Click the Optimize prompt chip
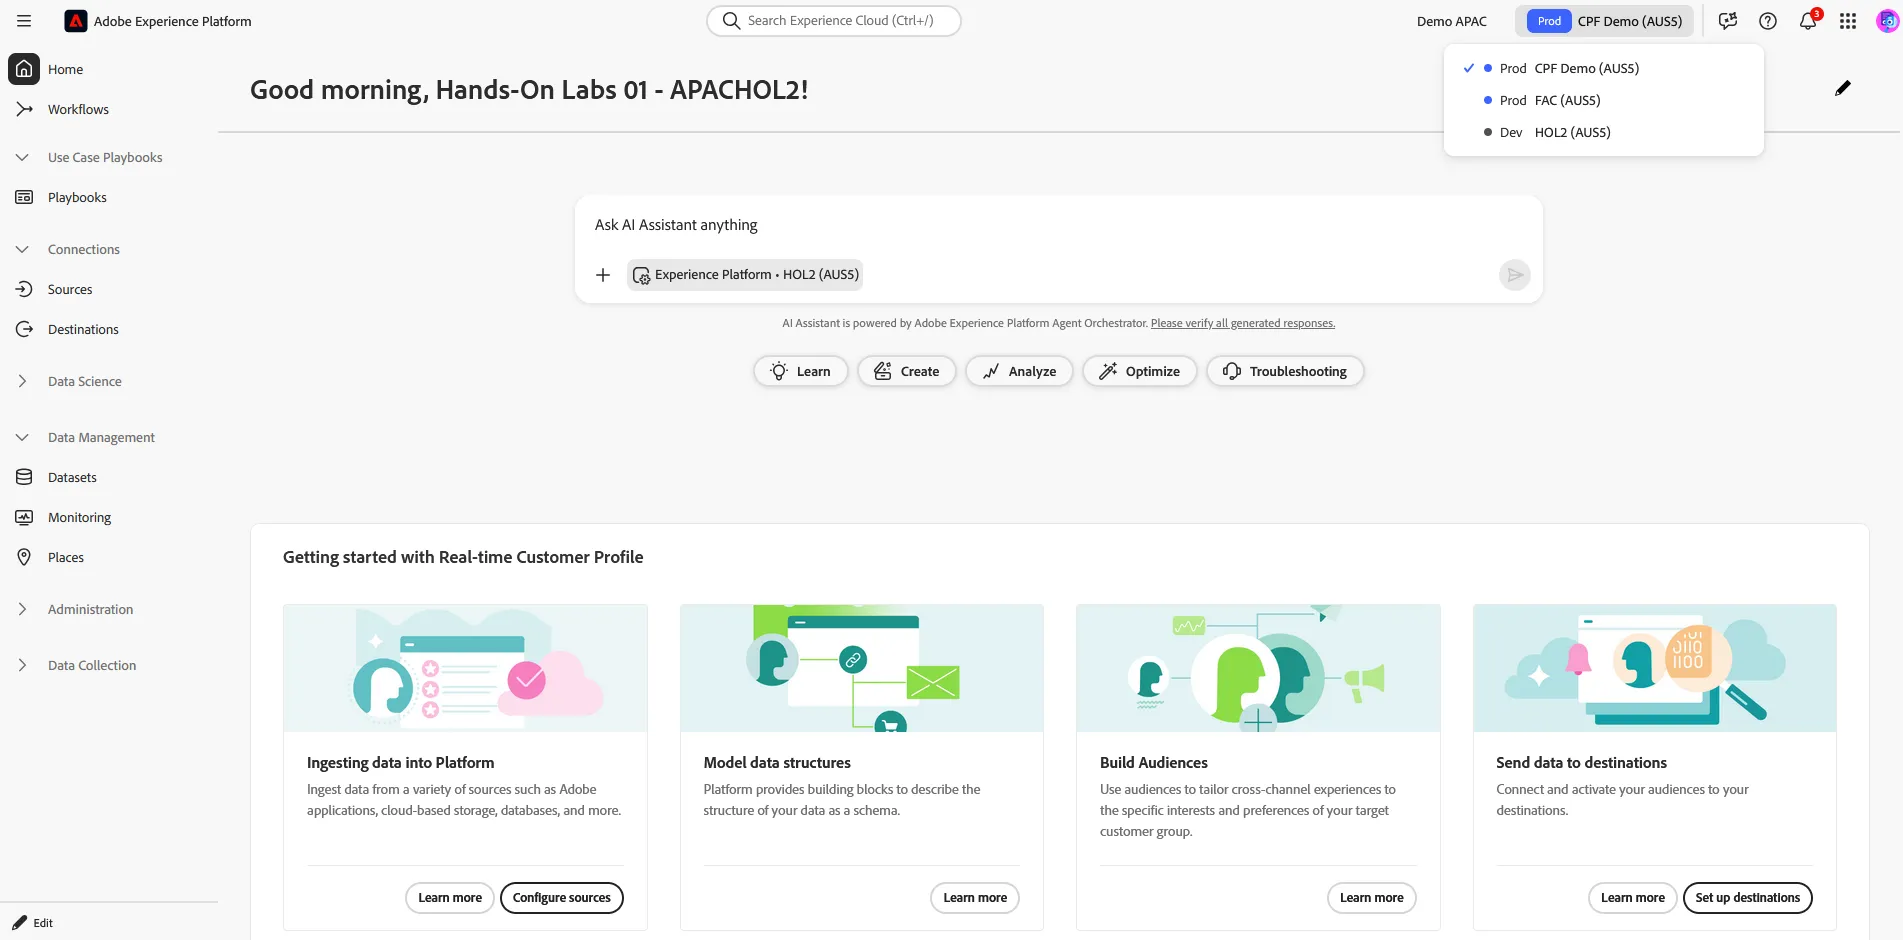This screenshot has height=940, width=1903. coord(1139,371)
